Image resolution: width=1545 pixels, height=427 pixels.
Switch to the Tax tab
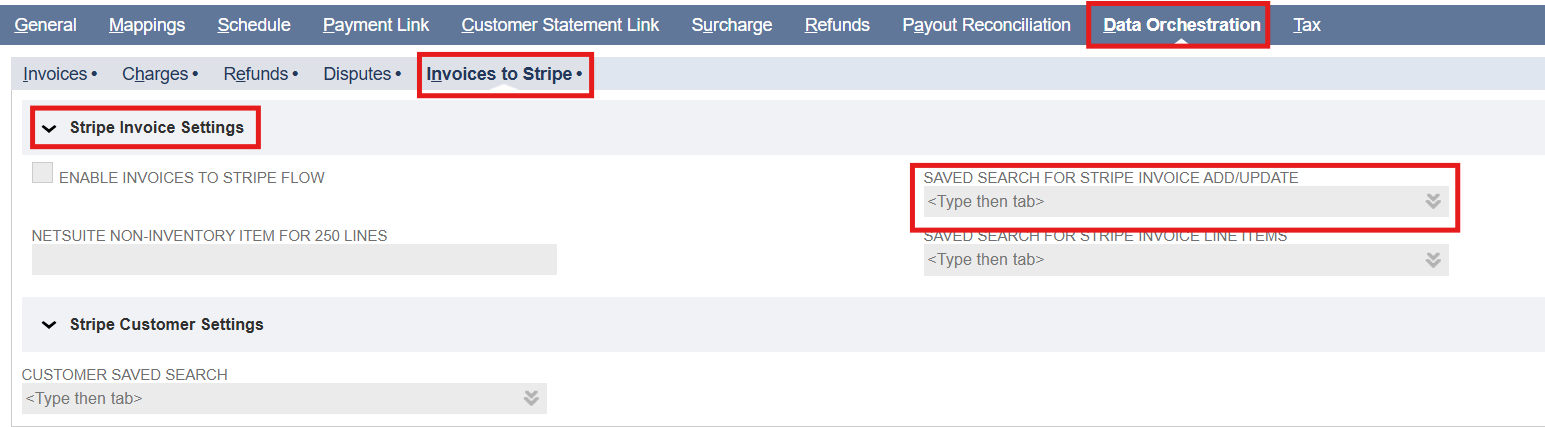point(1306,25)
